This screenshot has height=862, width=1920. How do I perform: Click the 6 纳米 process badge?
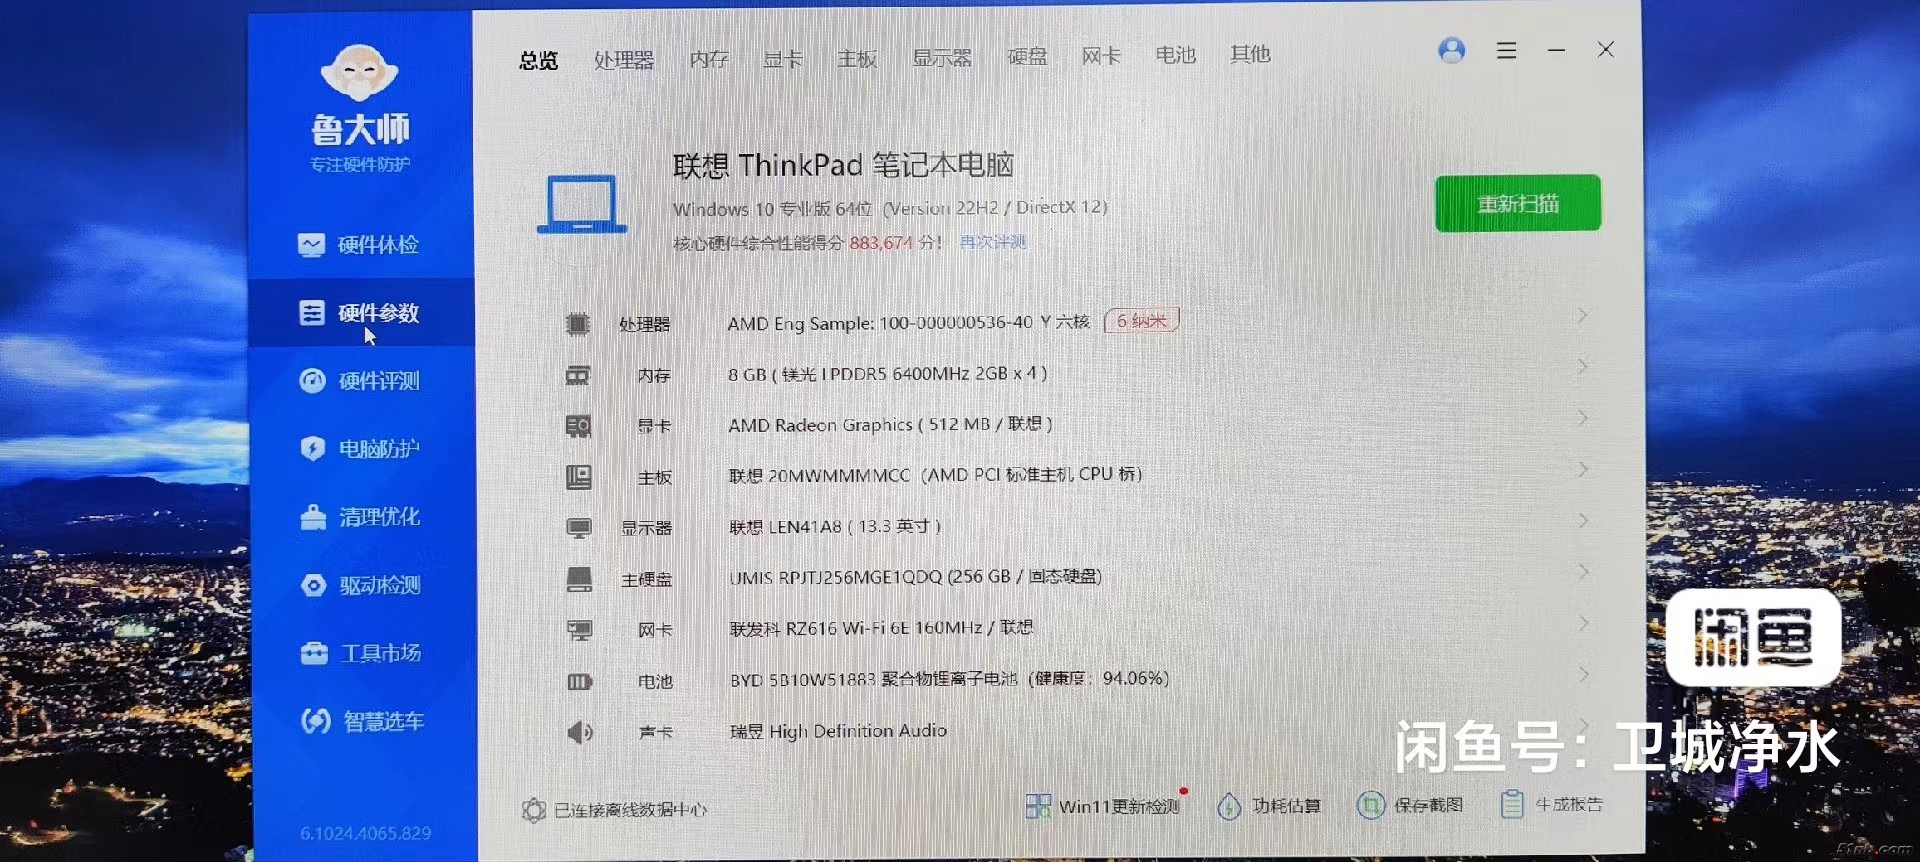(x=1142, y=320)
